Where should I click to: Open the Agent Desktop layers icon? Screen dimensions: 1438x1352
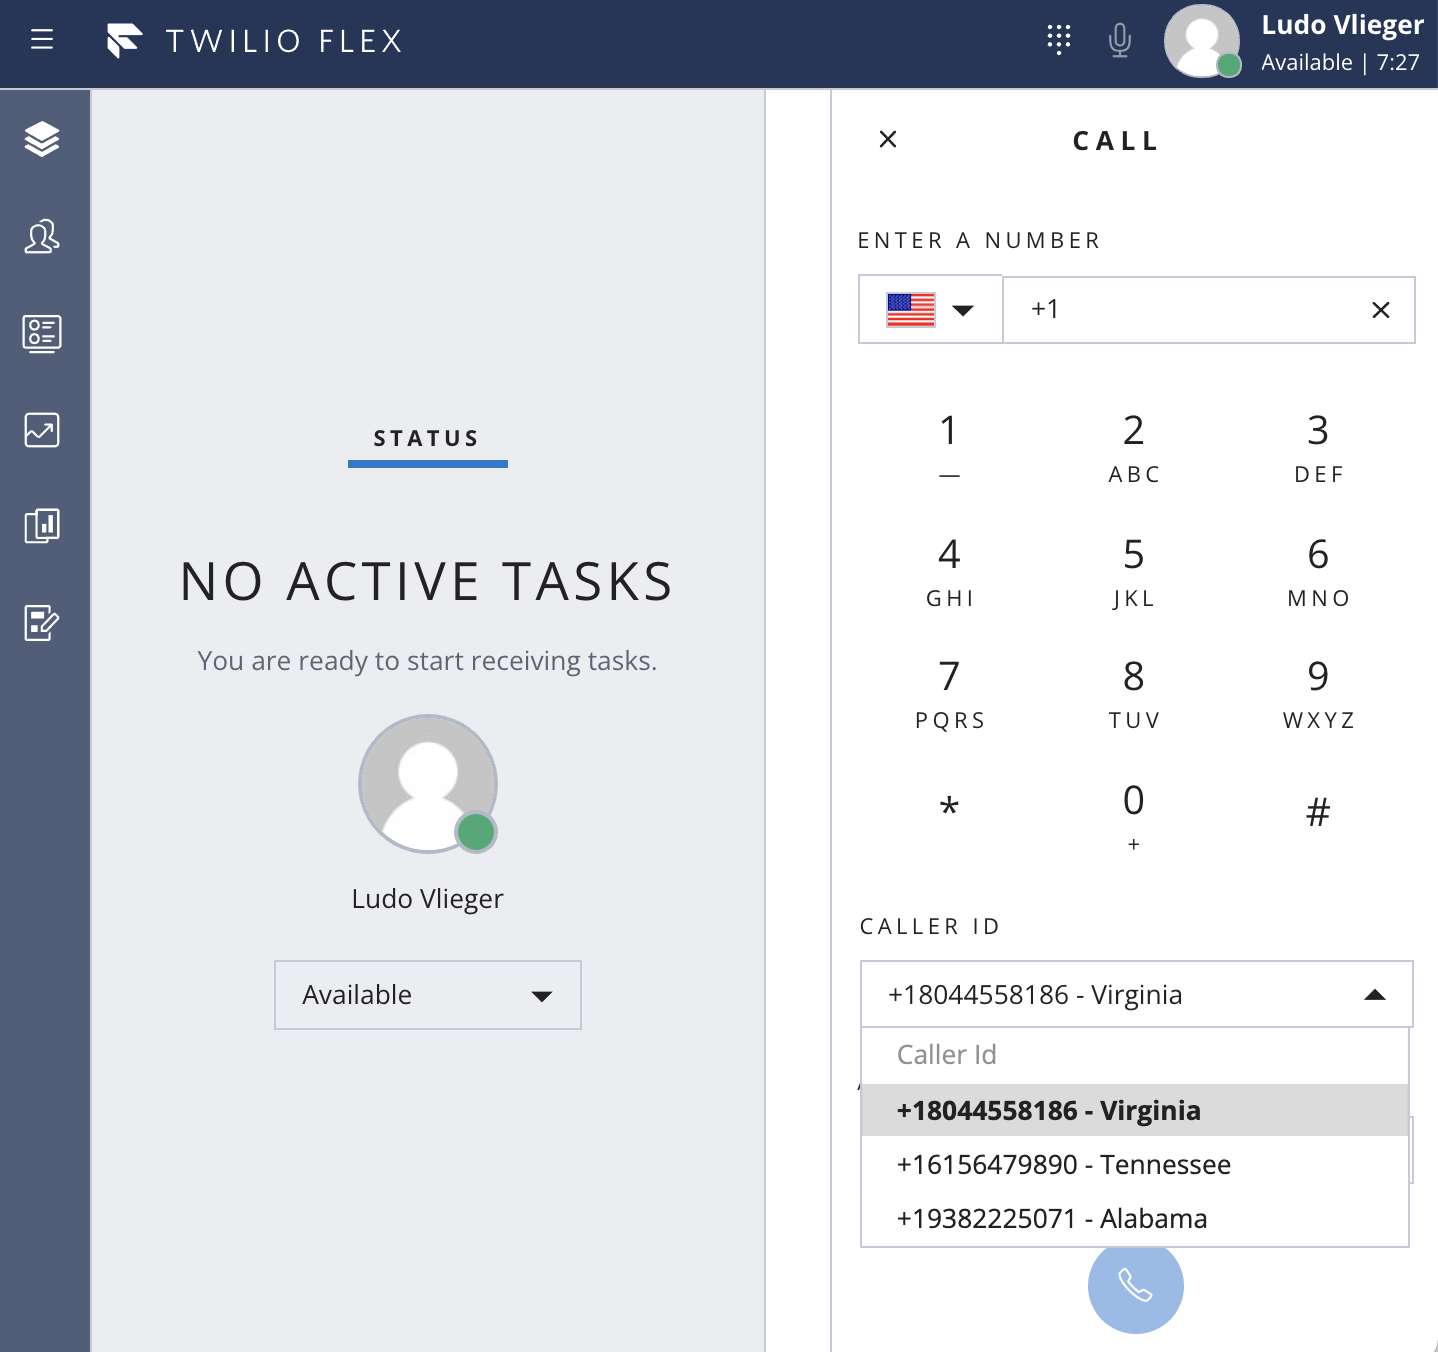coord(42,139)
